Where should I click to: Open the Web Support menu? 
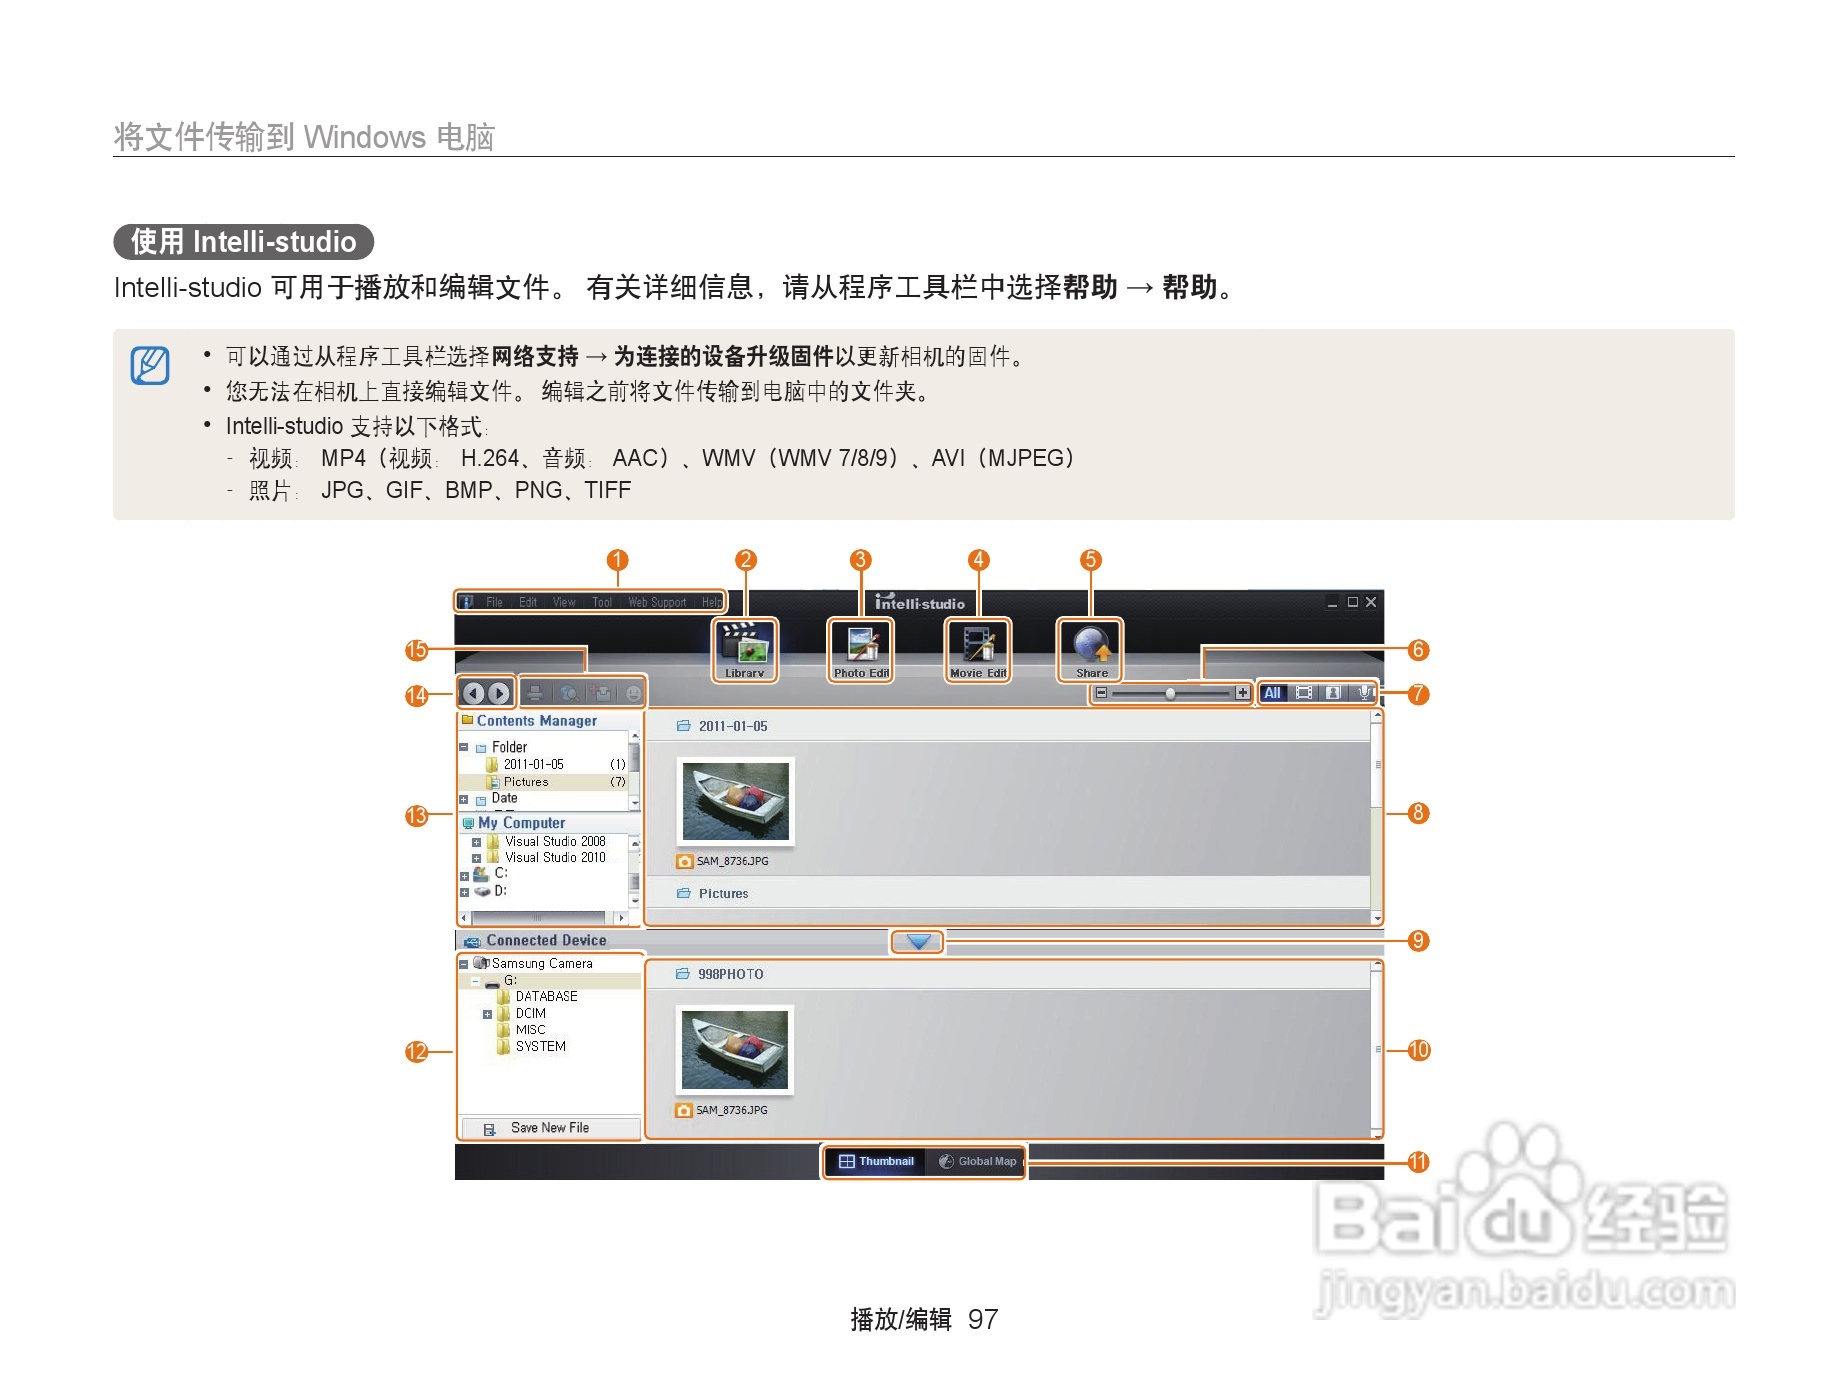click(x=657, y=602)
